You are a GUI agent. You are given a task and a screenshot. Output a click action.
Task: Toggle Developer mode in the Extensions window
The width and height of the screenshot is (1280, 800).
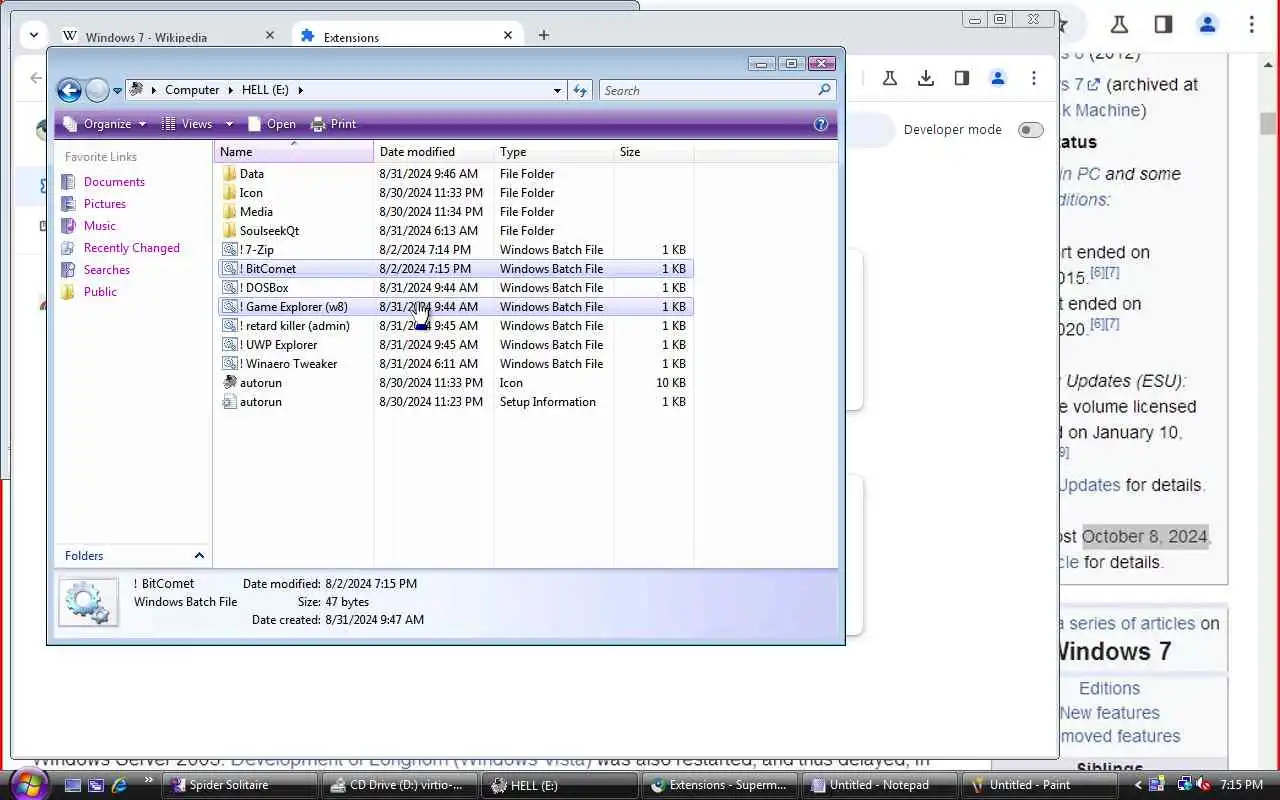coord(1030,130)
